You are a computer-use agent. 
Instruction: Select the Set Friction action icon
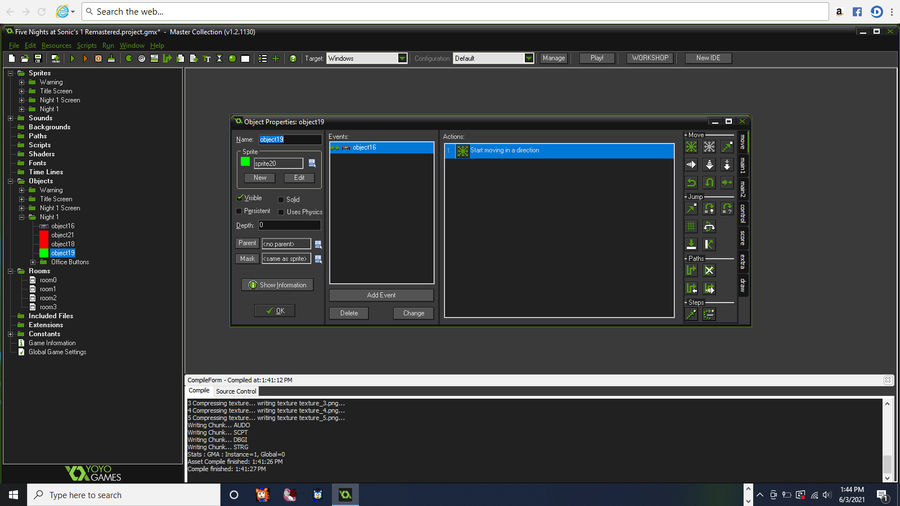tap(727, 182)
